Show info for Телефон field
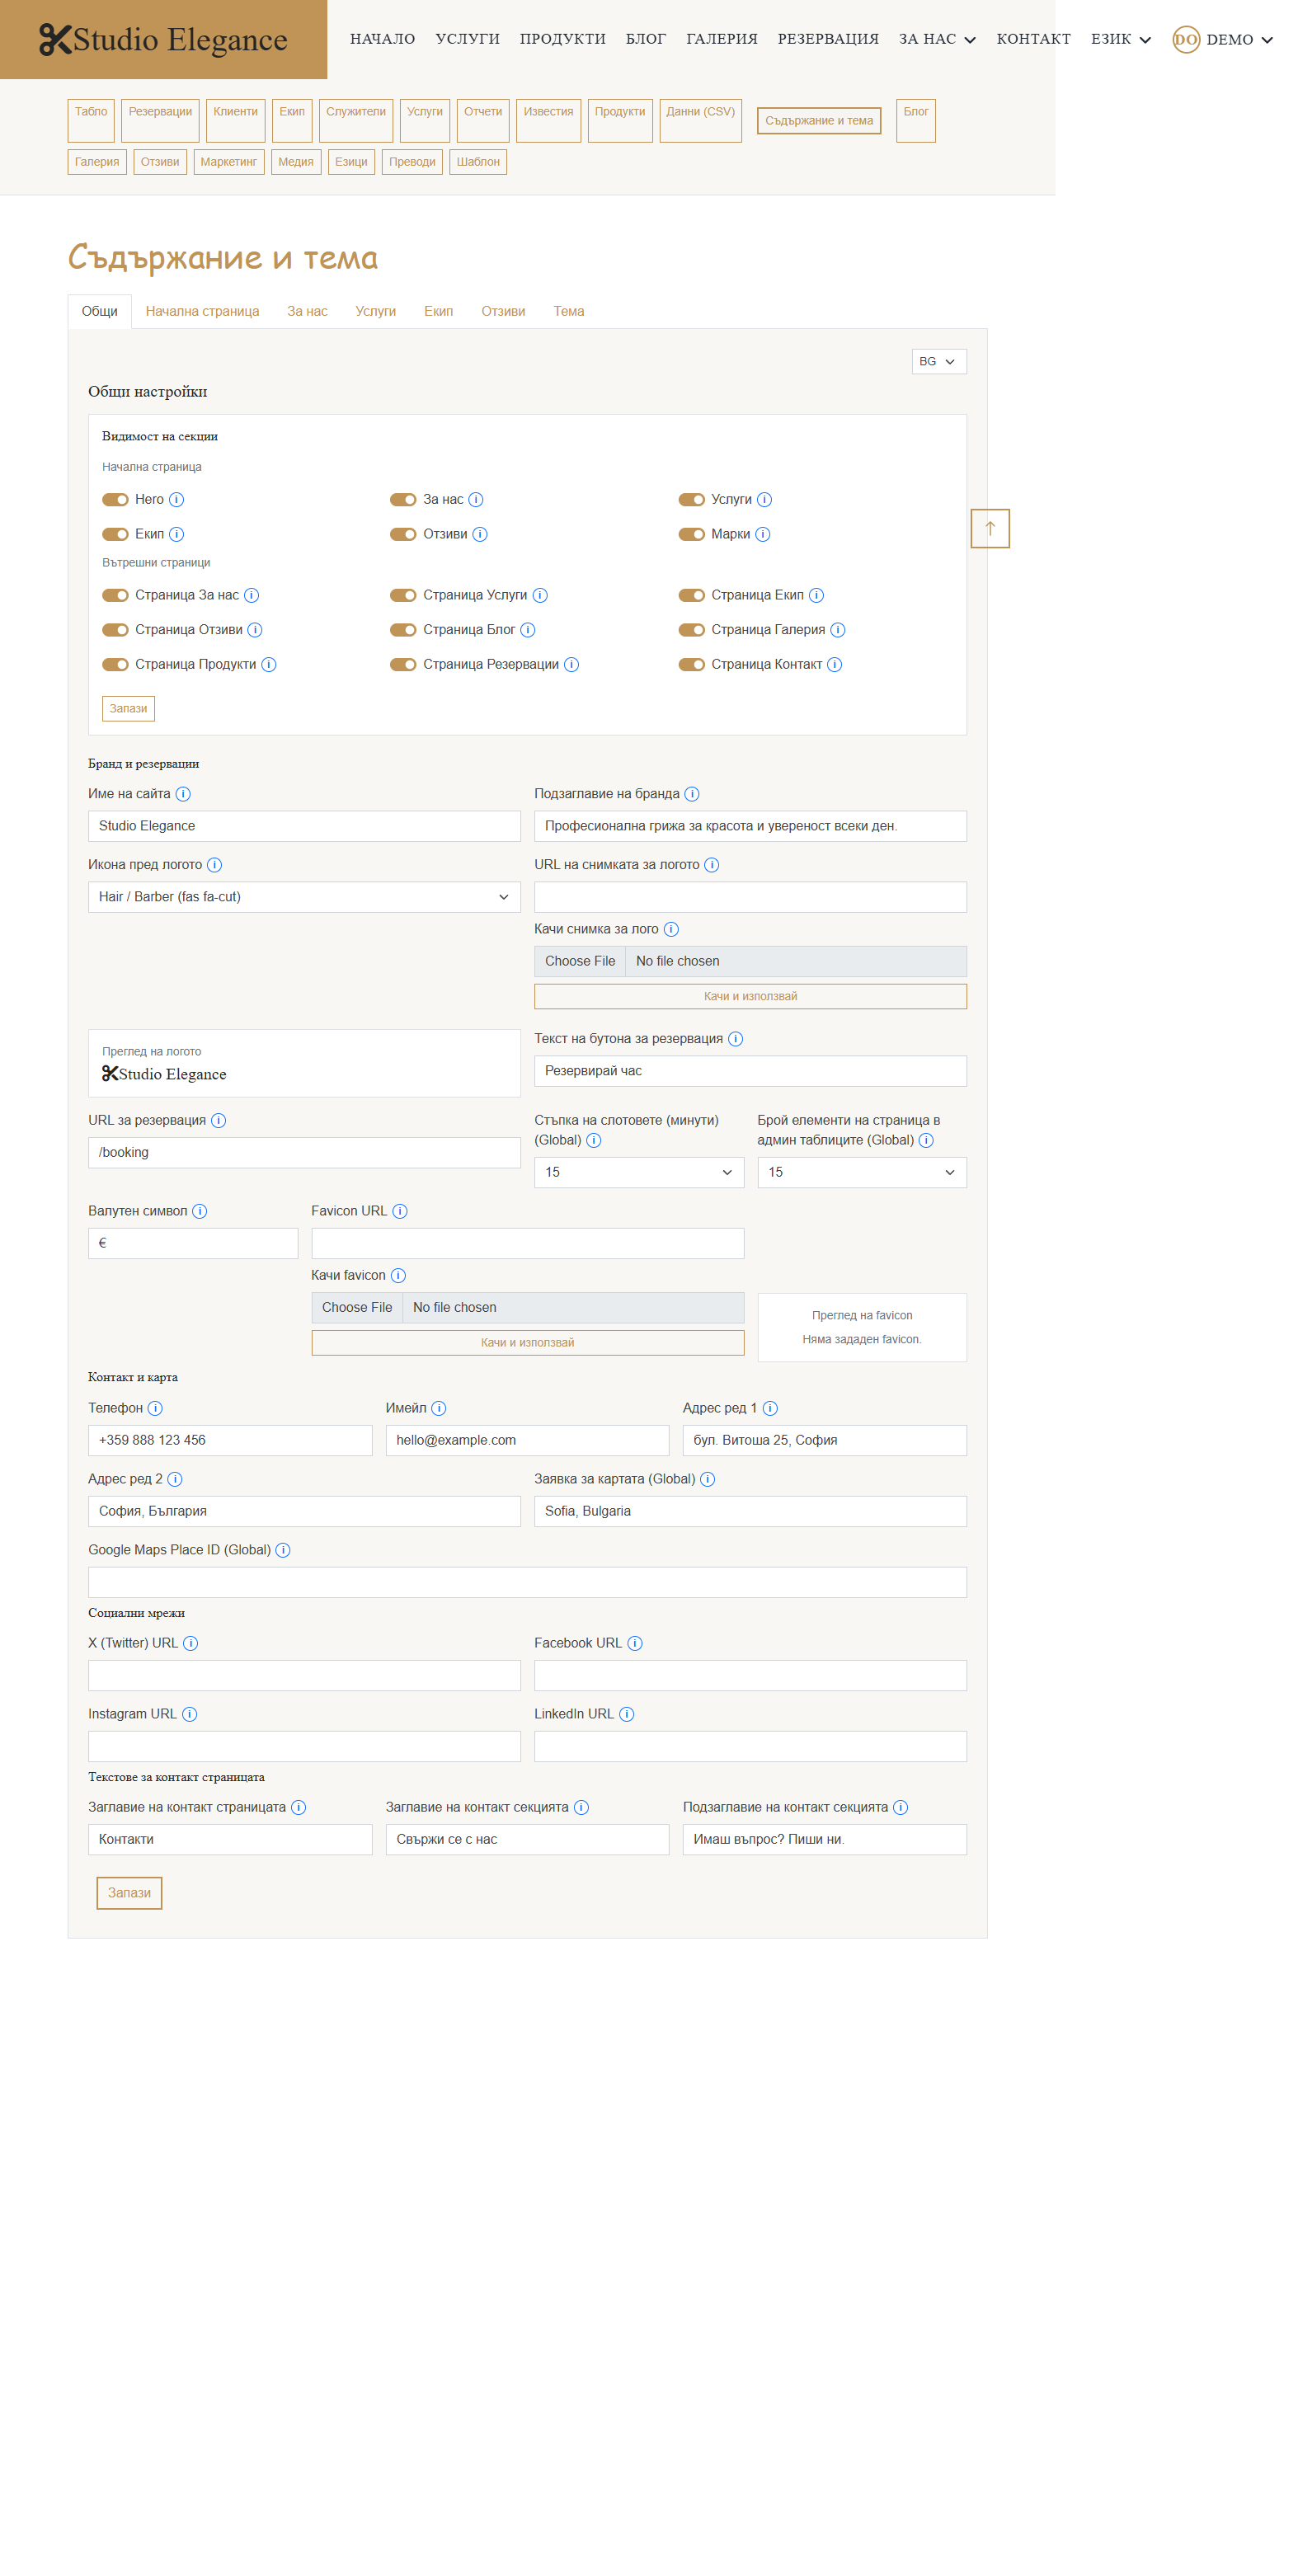The width and height of the screenshot is (1298, 2576). (x=155, y=1408)
